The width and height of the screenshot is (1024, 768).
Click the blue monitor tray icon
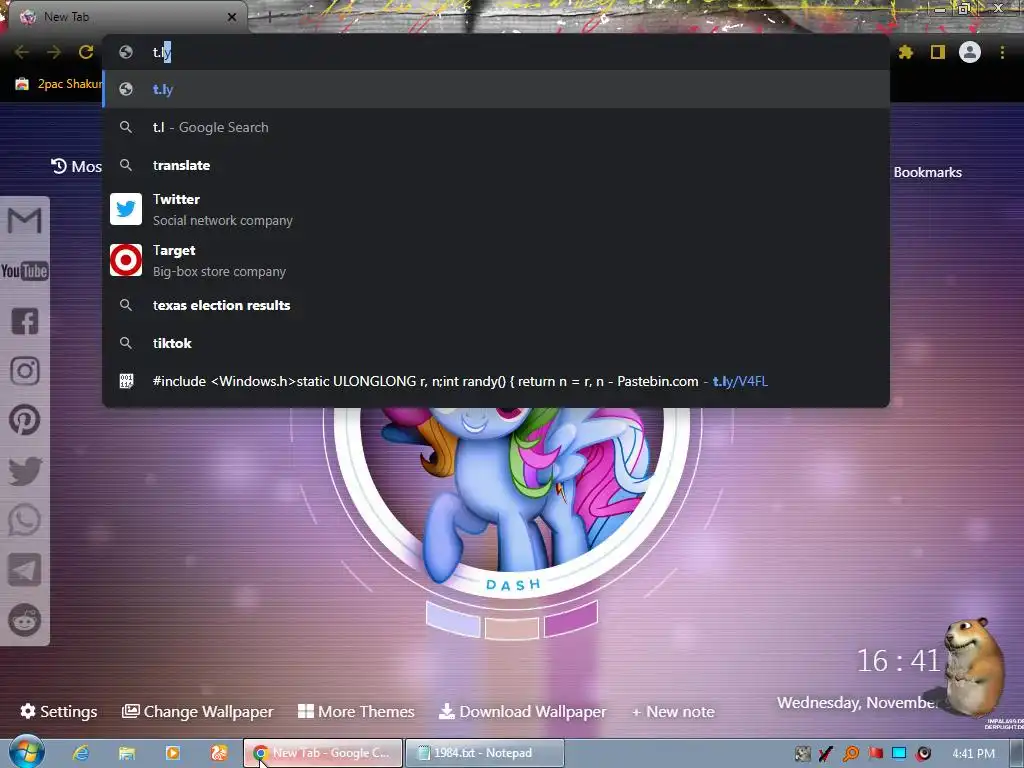tap(899, 753)
